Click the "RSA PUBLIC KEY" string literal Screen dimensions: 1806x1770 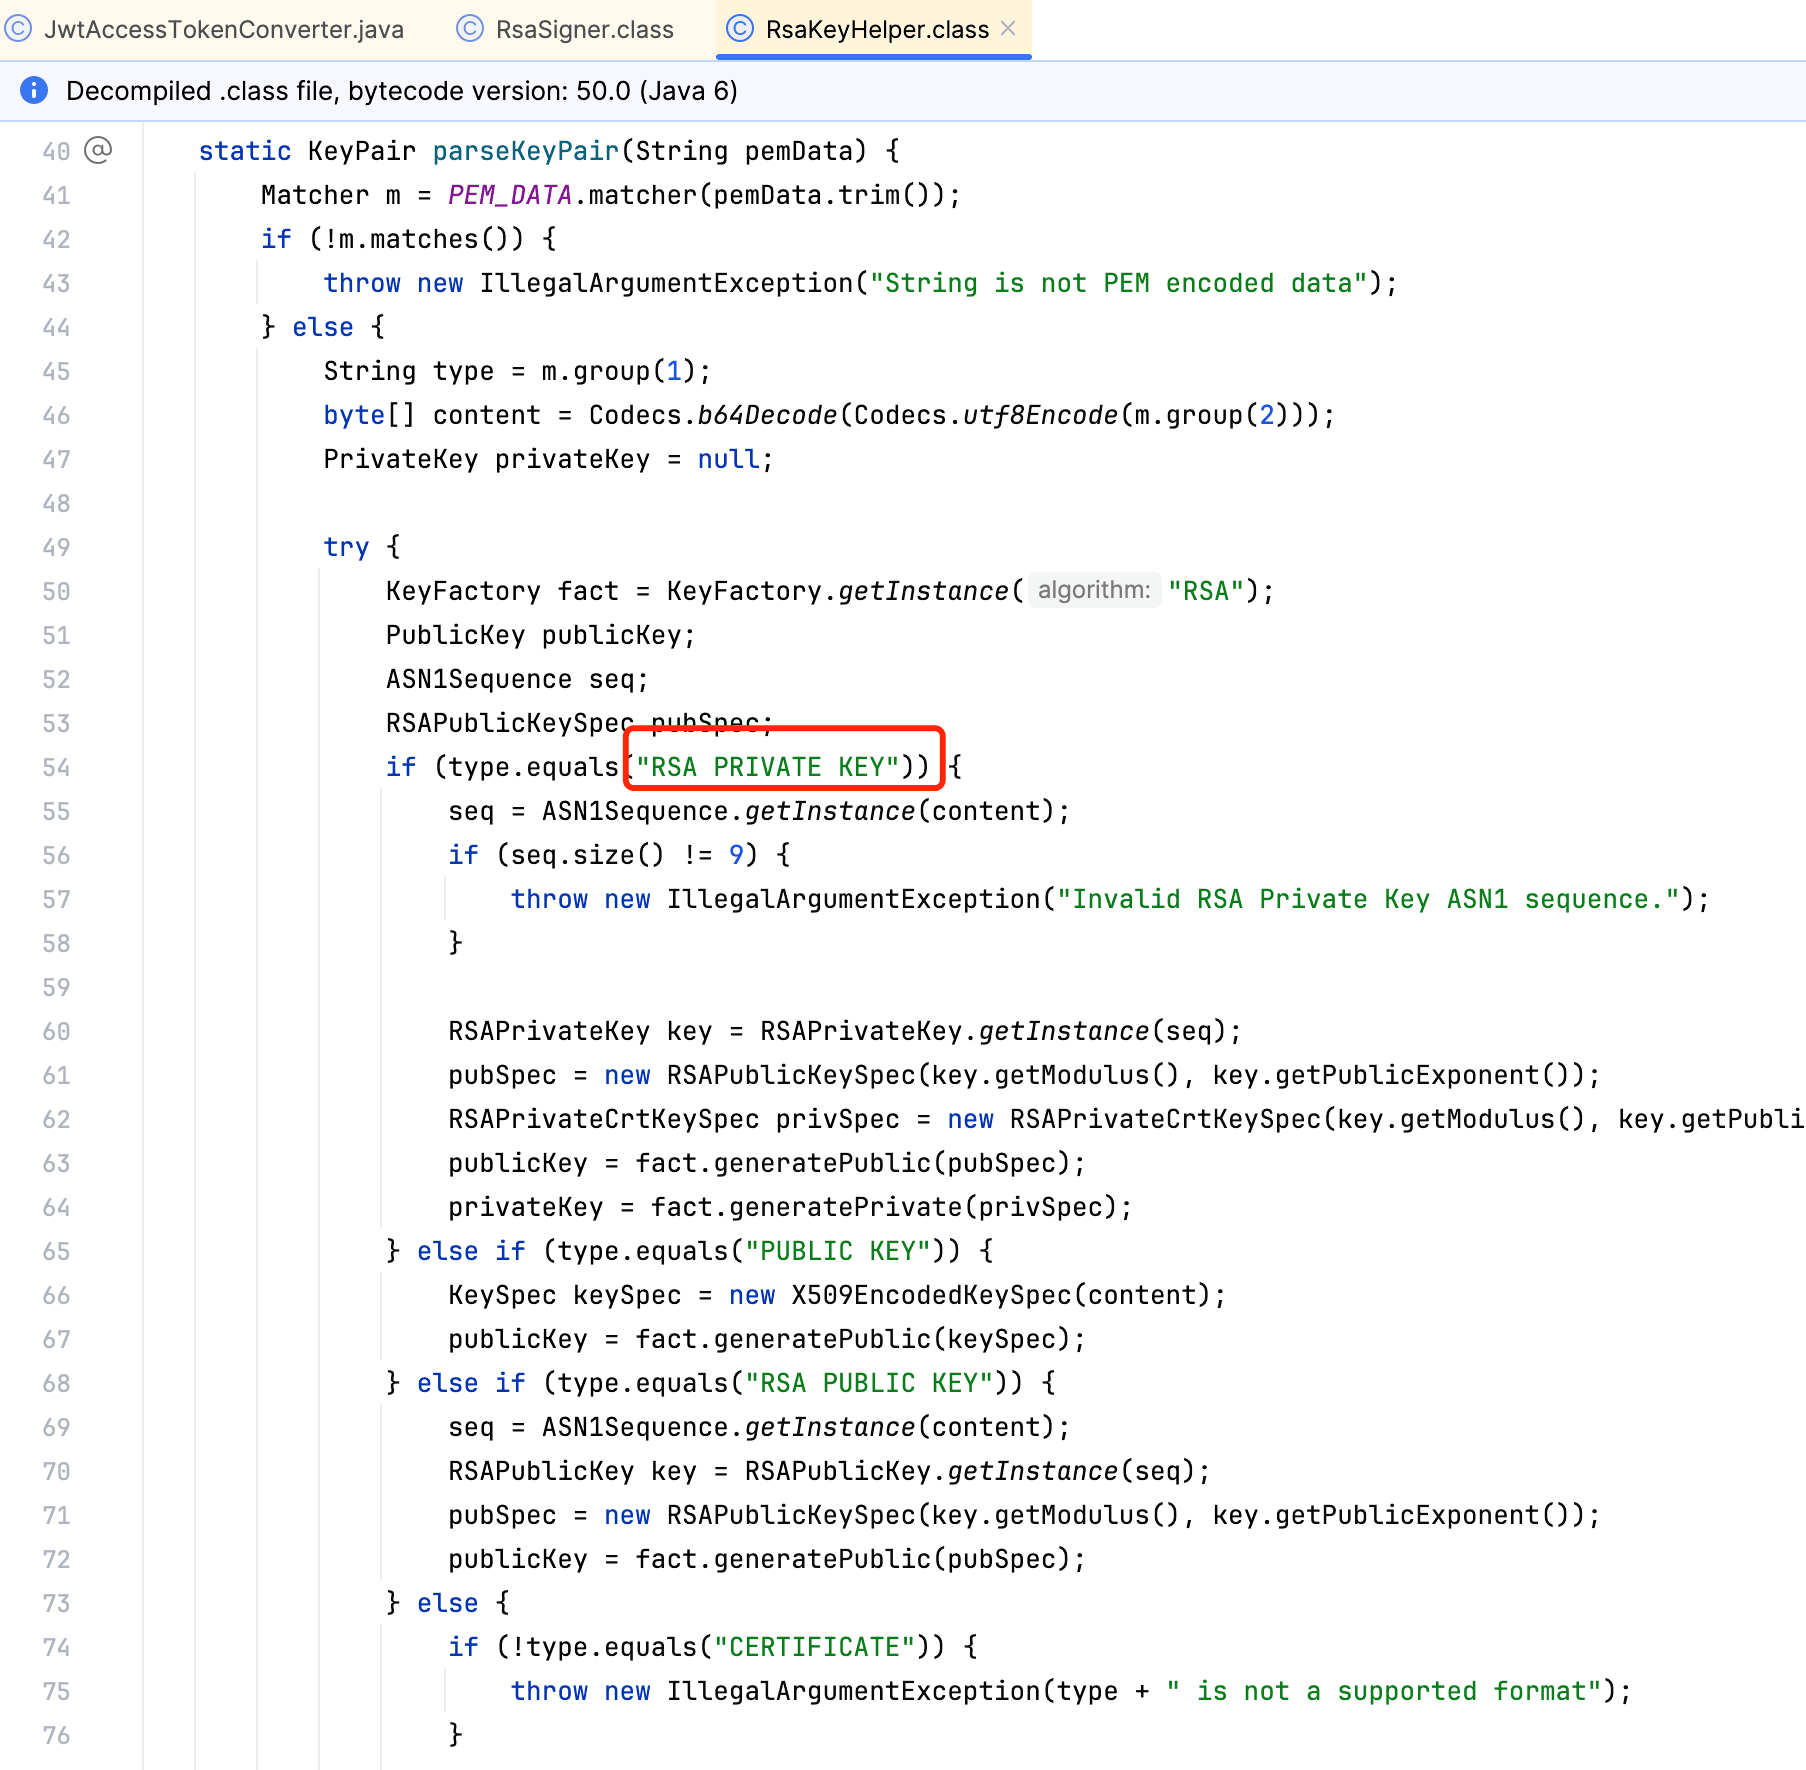pos(869,1383)
